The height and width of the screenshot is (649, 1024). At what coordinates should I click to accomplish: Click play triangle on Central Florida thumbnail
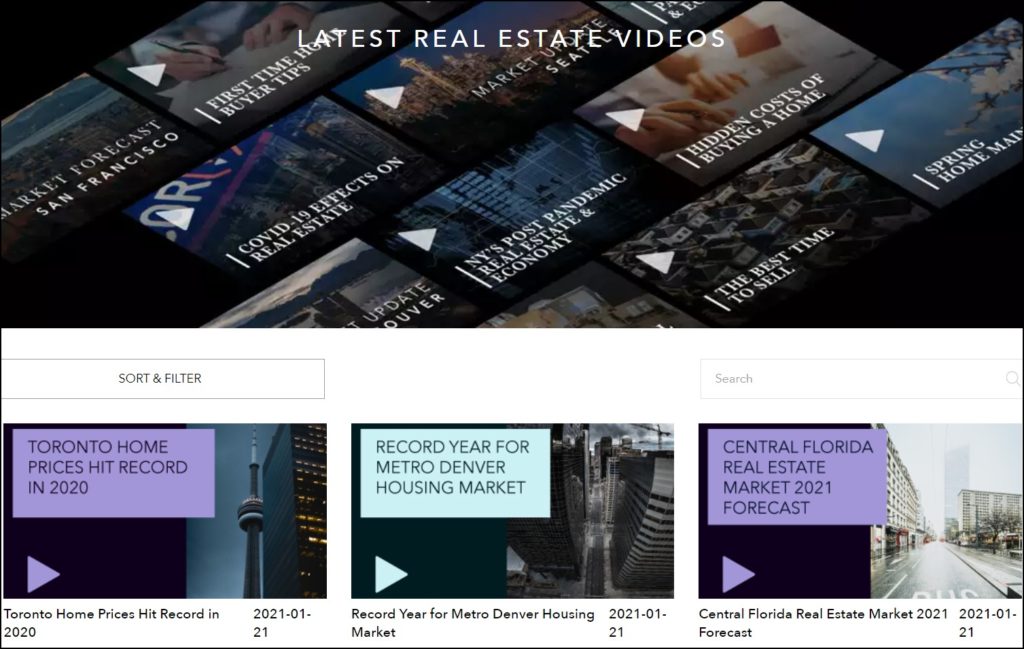738,574
